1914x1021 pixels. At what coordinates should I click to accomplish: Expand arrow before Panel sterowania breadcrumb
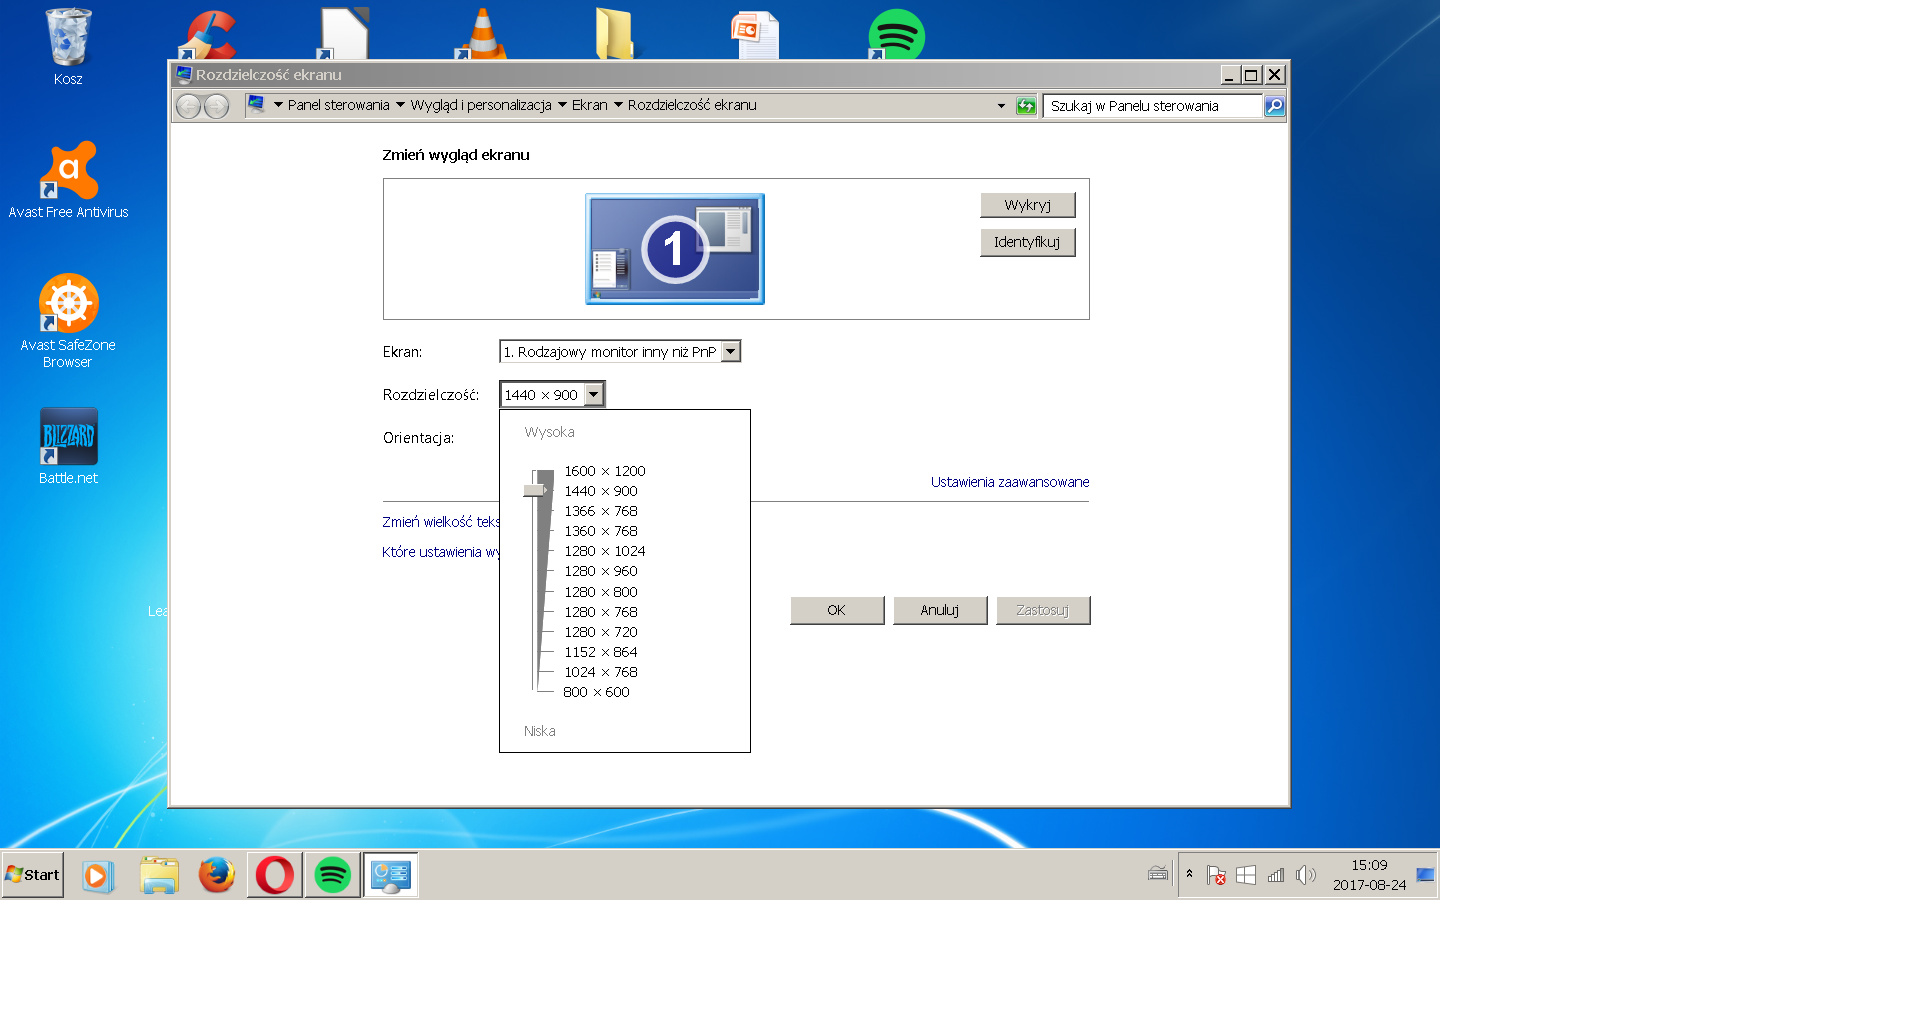pos(278,105)
